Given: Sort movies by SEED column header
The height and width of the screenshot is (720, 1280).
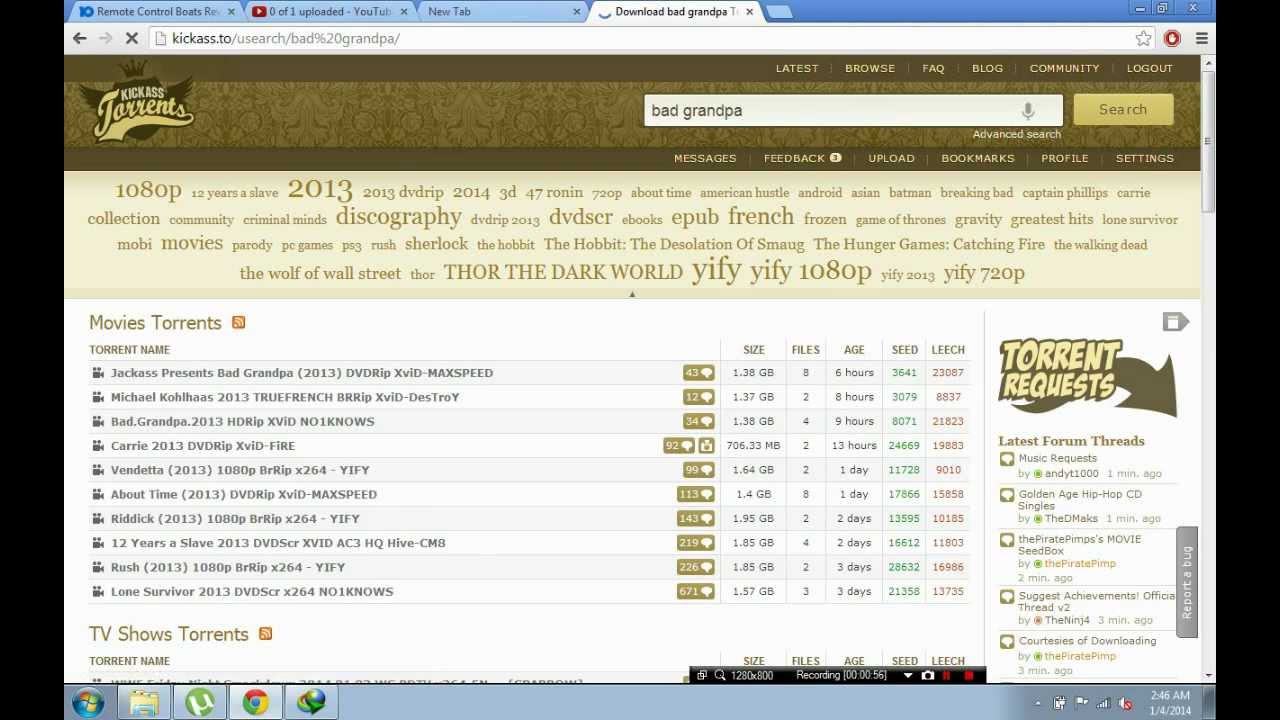Looking at the screenshot, I should coord(905,350).
